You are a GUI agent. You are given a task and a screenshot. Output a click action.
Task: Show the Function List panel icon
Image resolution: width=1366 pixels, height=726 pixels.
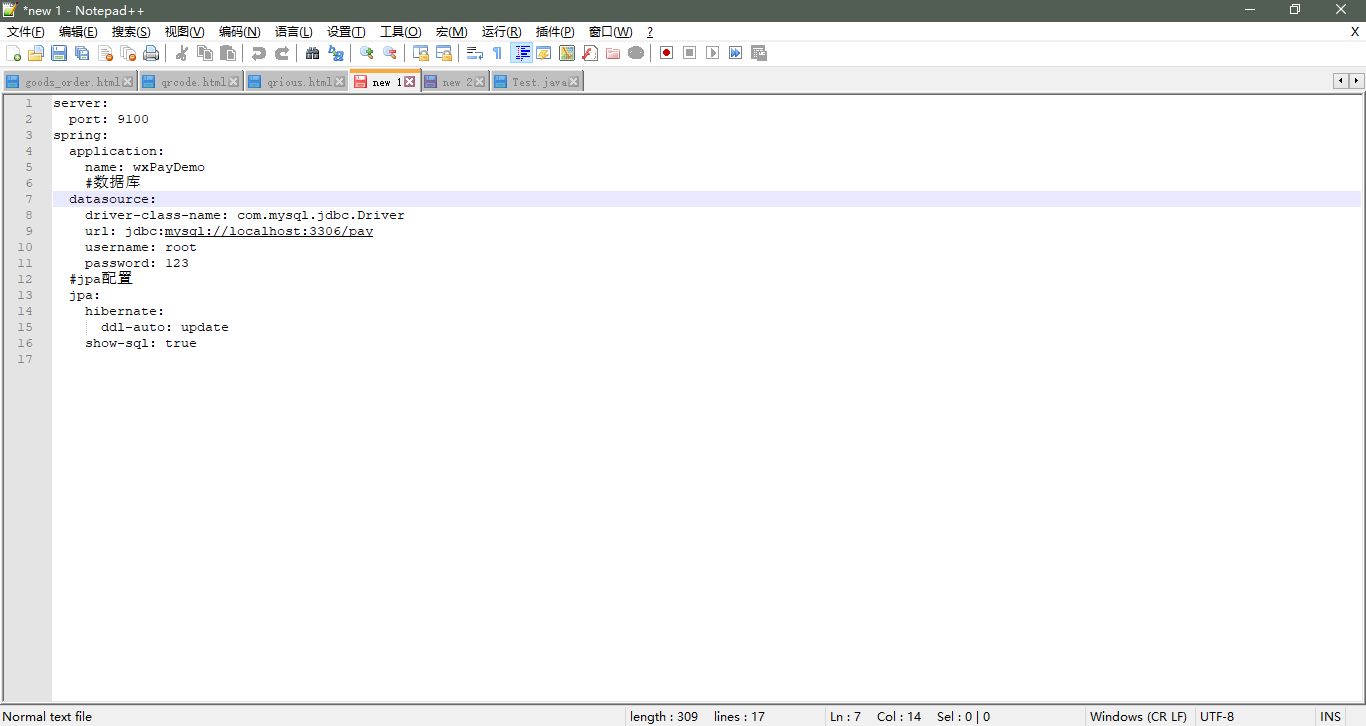pyautogui.click(x=590, y=53)
